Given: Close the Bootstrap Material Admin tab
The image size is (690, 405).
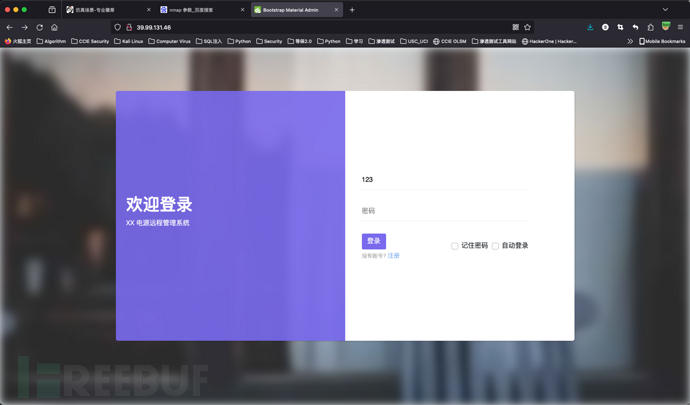Looking at the screenshot, I should pyautogui.click(x=336, y=10).
